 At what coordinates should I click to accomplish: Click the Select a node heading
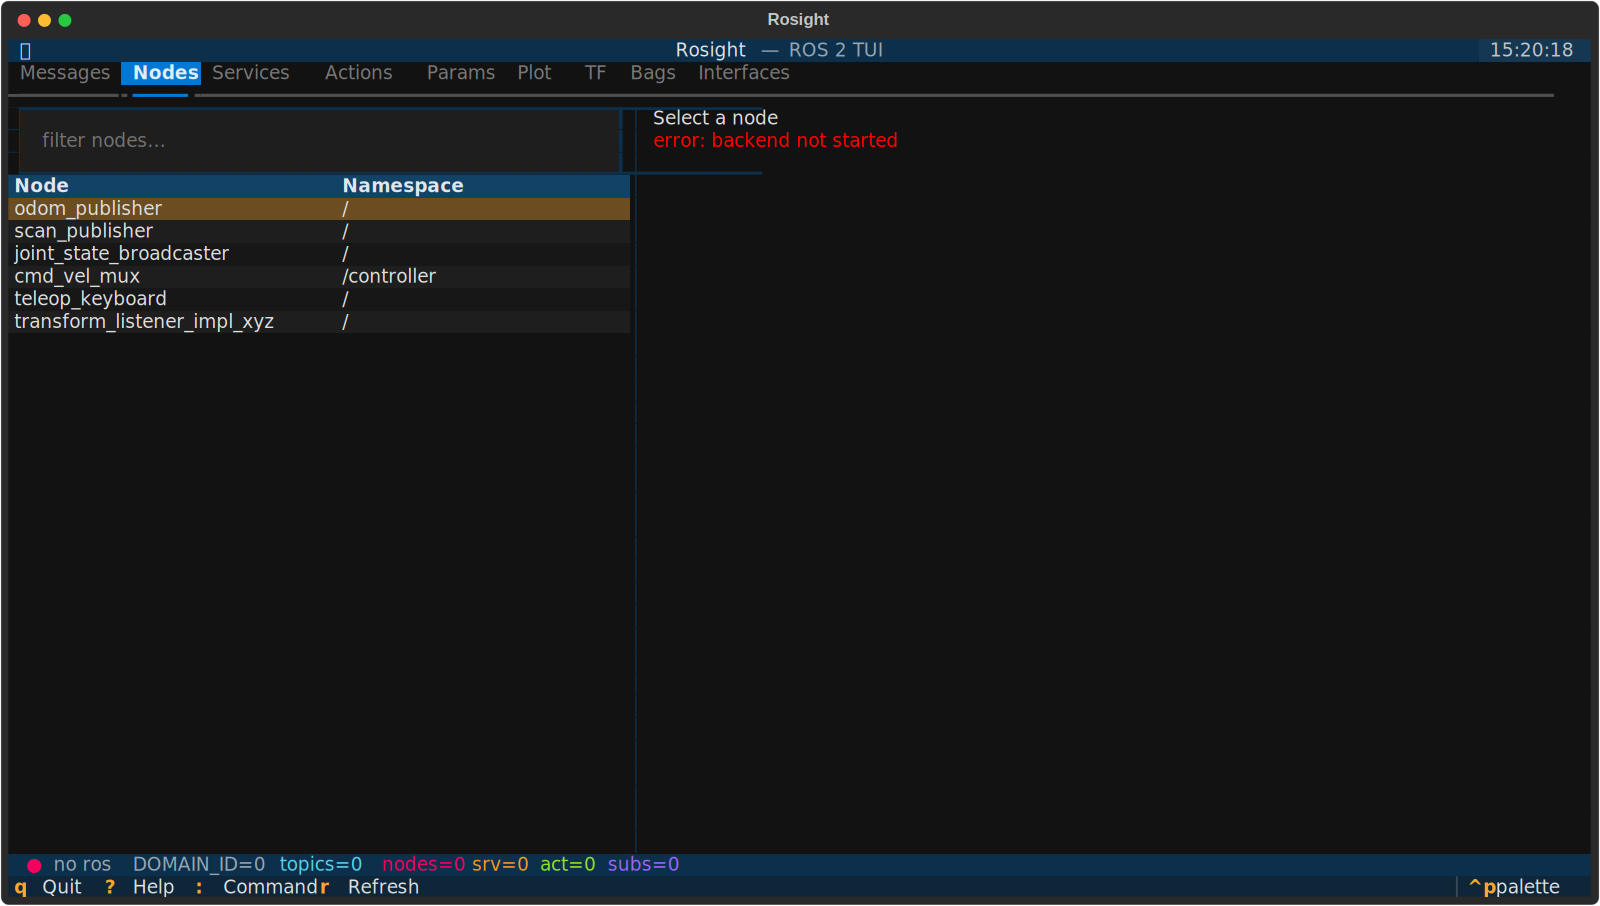pyautogui.click(x=715, y=118)
